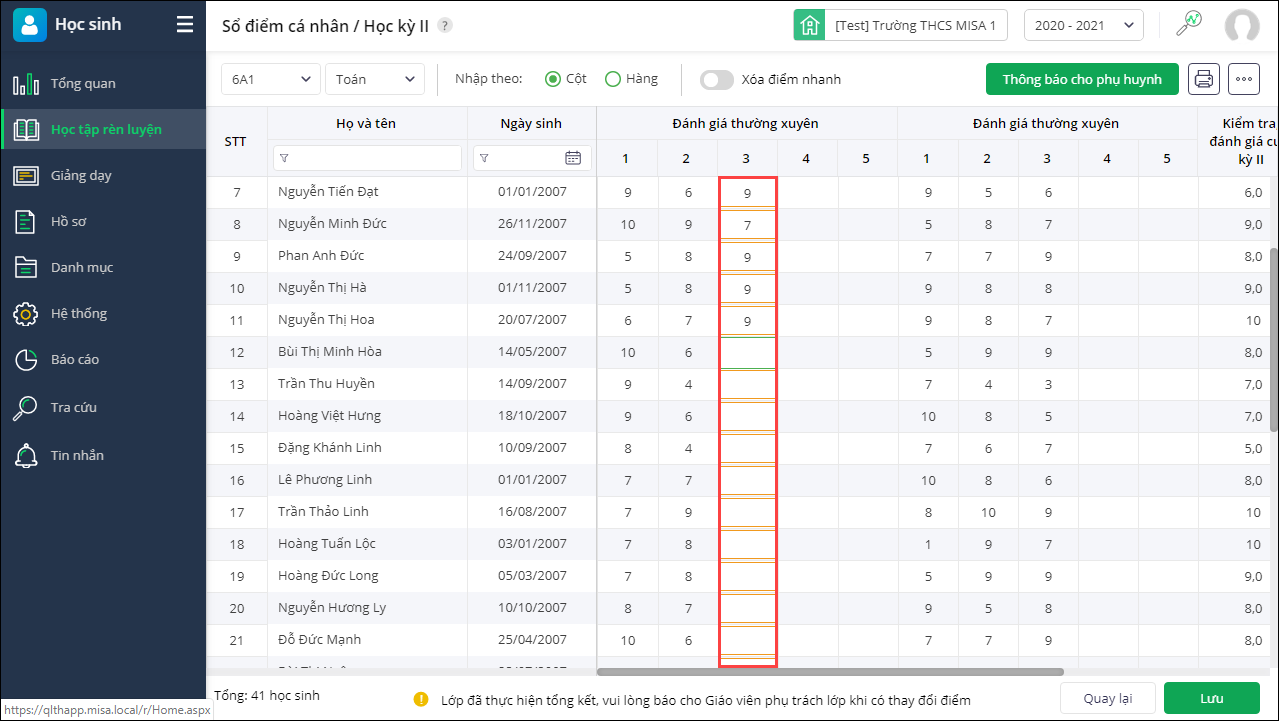
Task: Click the green school home icon
Action: 809,26
